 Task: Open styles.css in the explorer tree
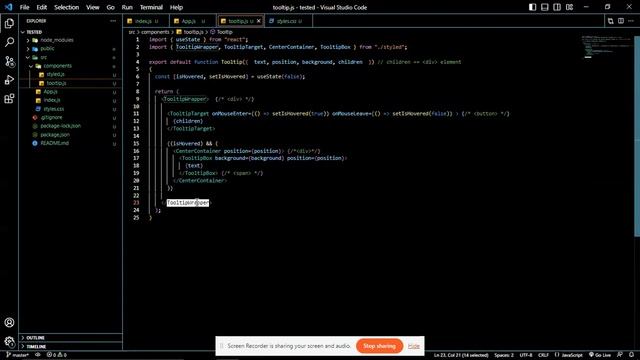(71, 109)
